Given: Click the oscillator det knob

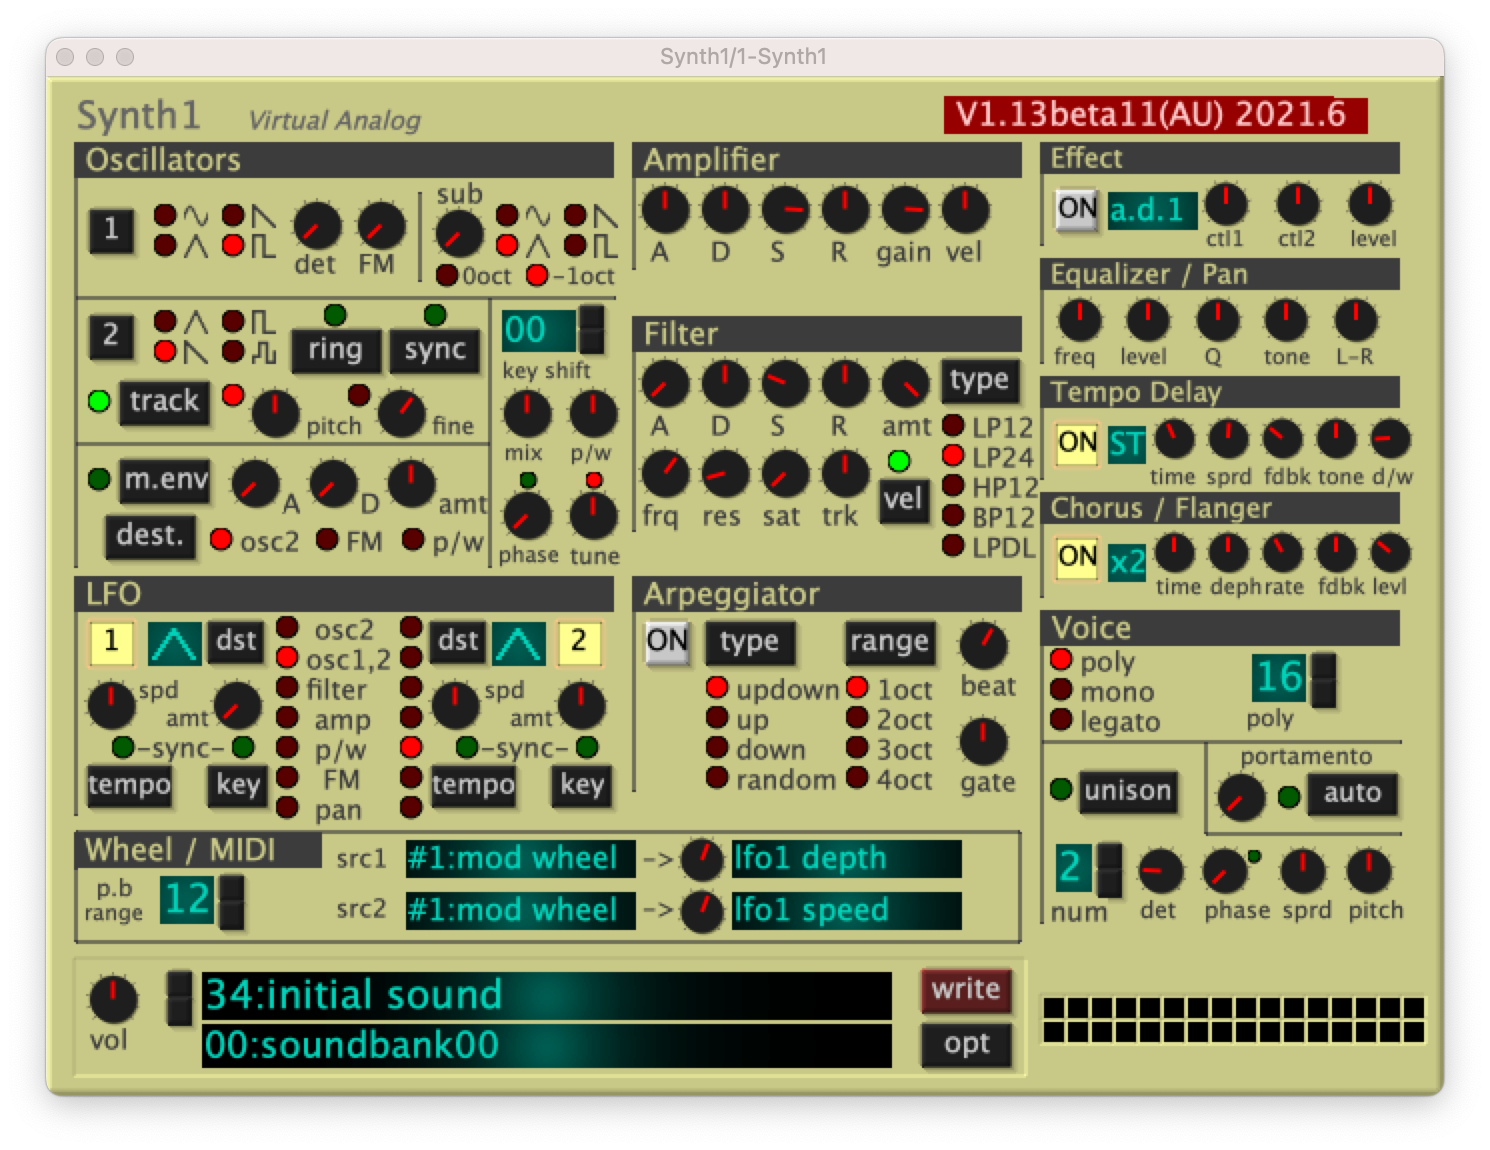Looking at the screenshot, I should click(317, 228).
